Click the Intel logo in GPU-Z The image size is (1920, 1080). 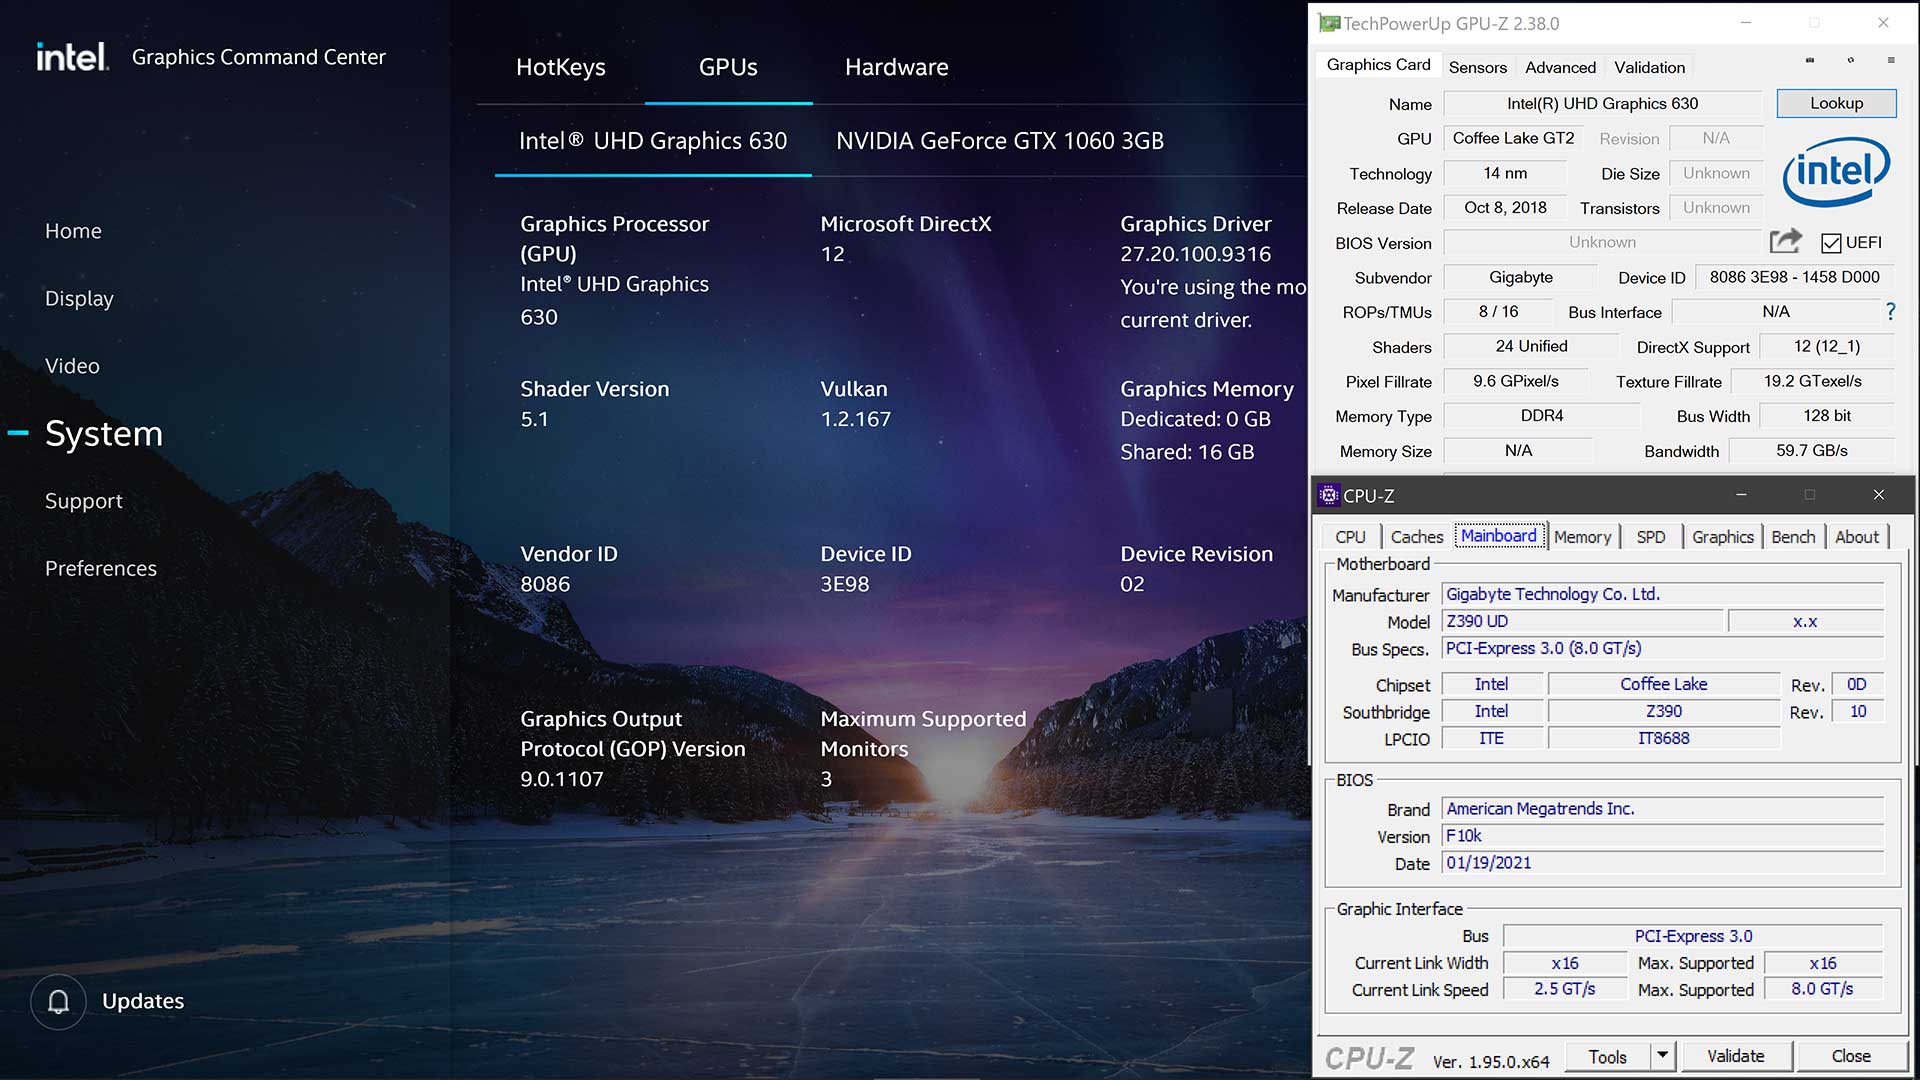coord(1836,172)
